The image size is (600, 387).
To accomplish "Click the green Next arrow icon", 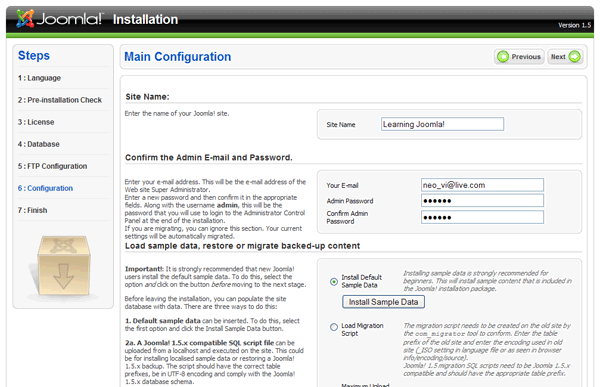I will tap(574, 57).
